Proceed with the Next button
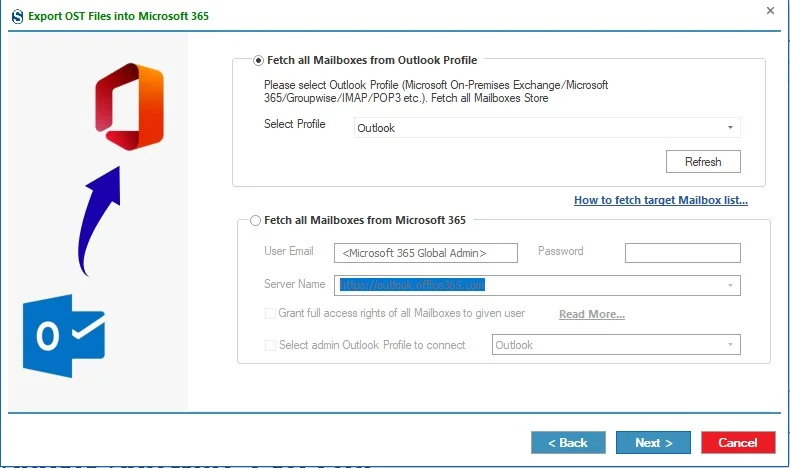This screenshot has height=468, width=790. [x=653, y=443]
